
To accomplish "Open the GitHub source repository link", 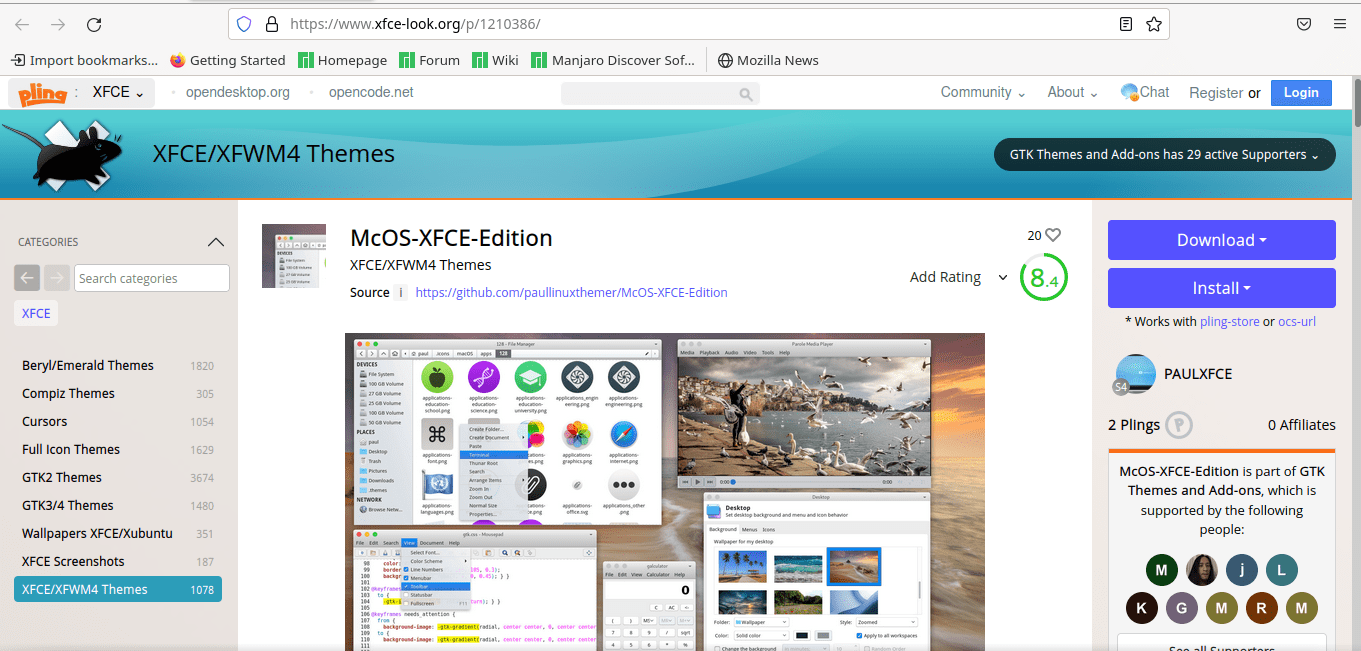I will coord(571,293).
